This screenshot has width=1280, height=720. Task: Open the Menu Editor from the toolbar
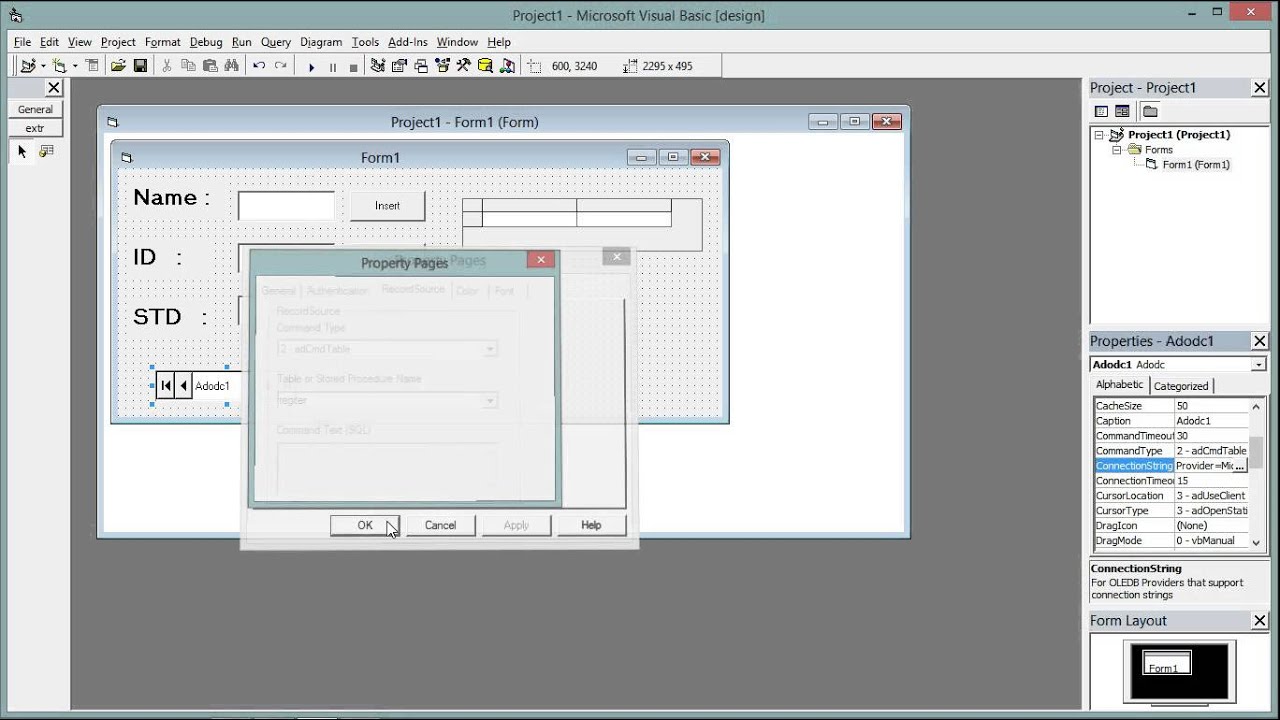92,66
